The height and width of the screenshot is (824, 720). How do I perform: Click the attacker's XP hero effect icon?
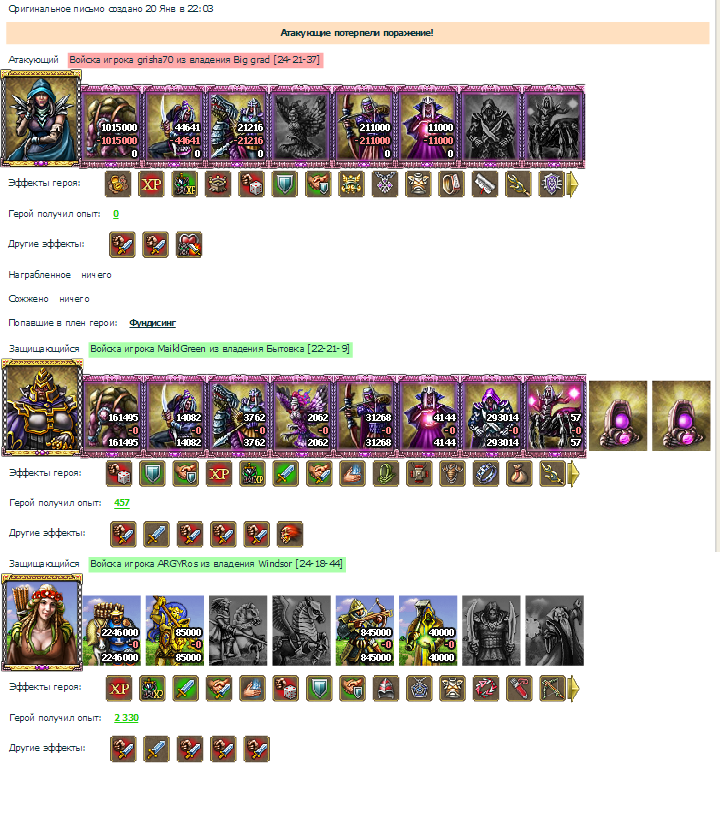pyautogui.click(x=151, y=184)
